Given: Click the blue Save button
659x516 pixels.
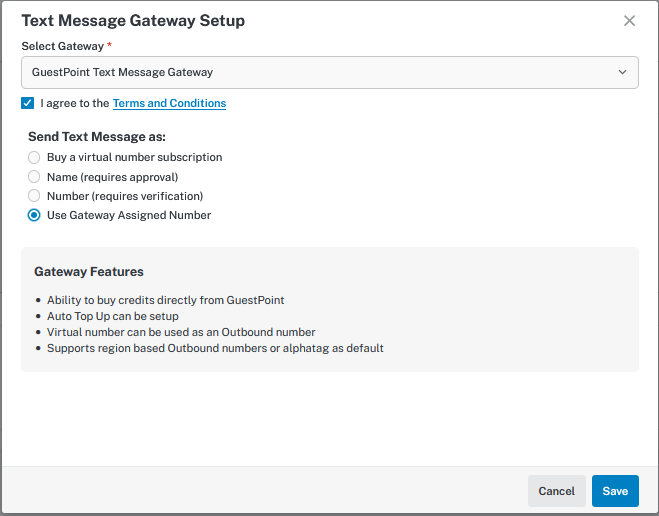Looking at the screenshot, I should [614, 491].
